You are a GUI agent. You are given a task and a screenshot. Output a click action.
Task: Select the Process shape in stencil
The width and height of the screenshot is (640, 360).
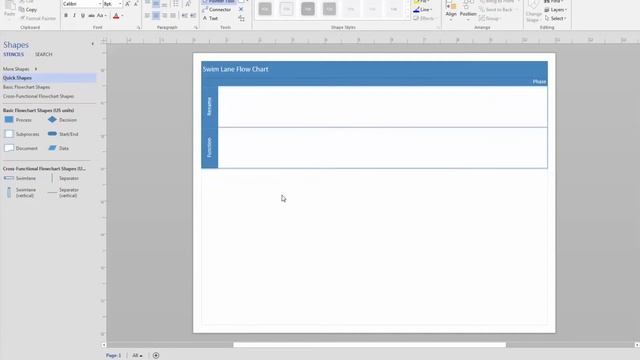click(18, 120)
